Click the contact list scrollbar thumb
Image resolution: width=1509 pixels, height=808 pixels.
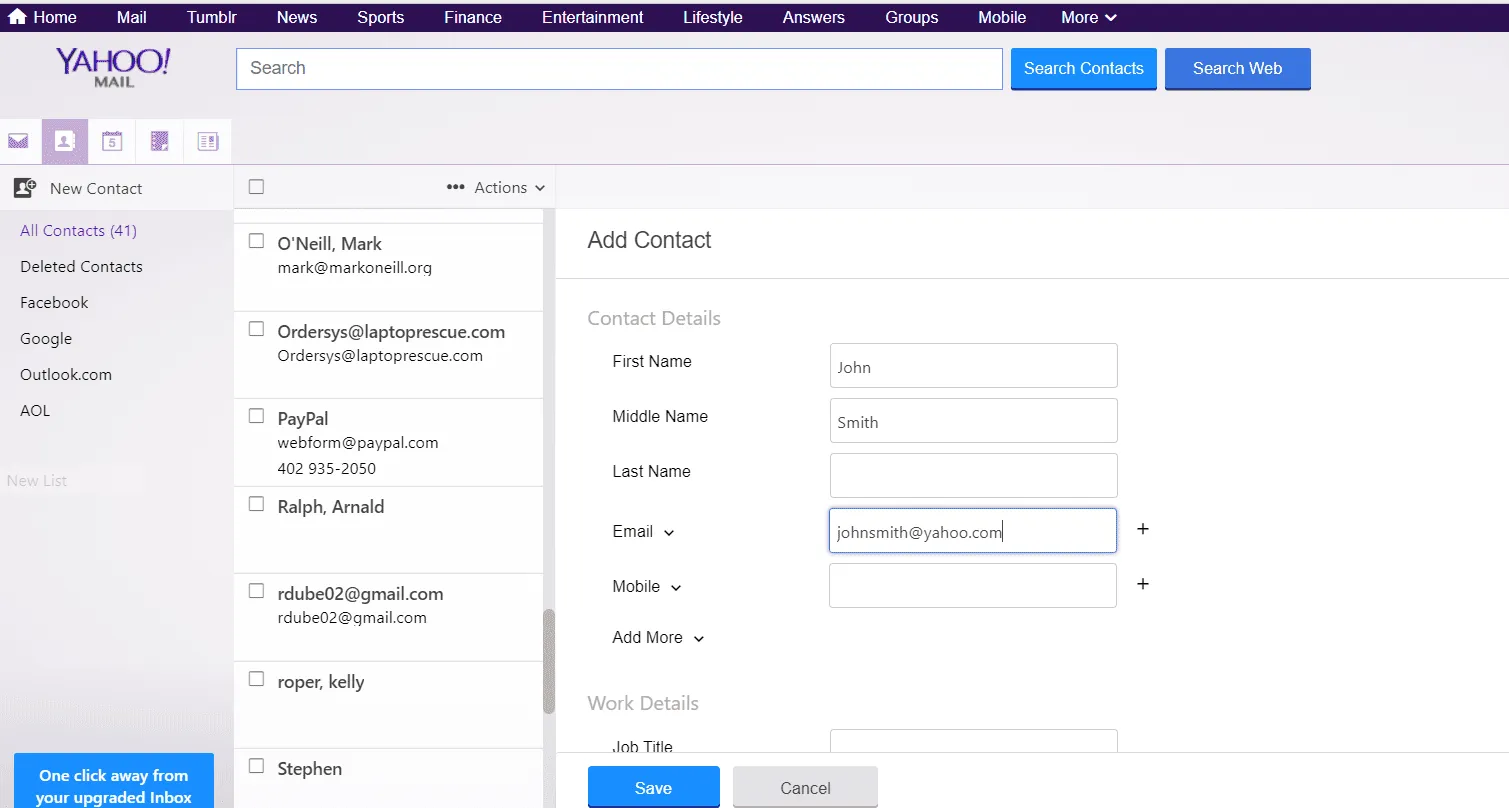click(x=548, y=661)
